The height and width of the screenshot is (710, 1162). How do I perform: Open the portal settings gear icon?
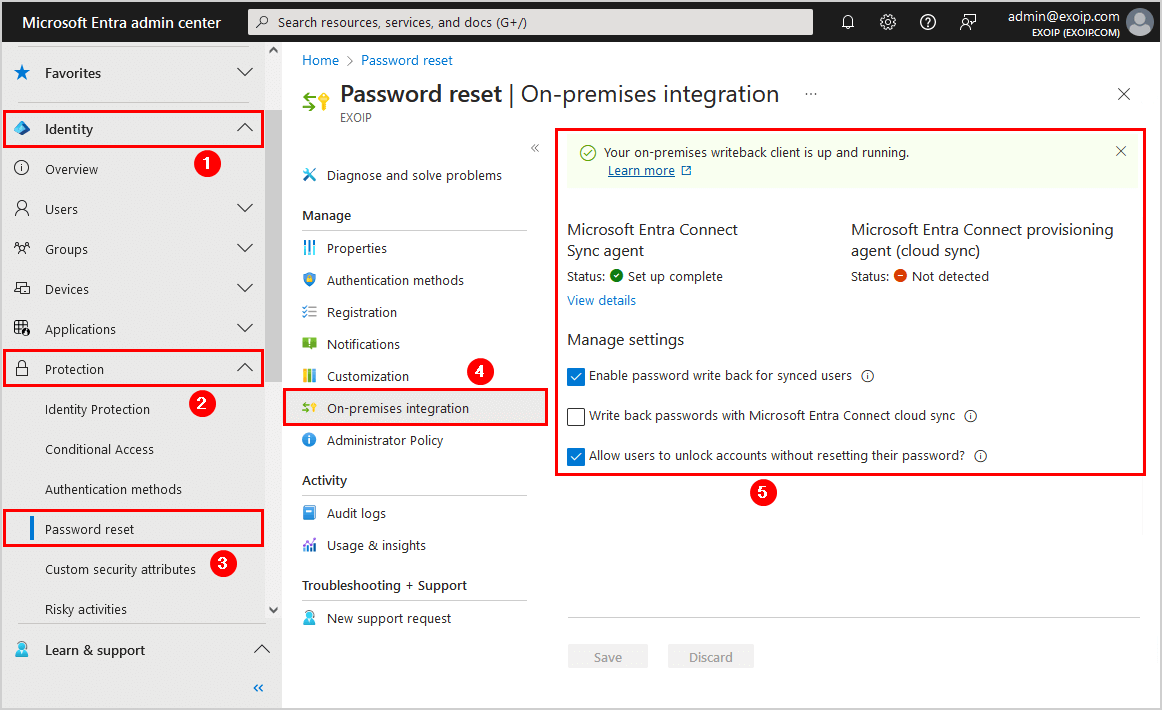coord(888,22)
